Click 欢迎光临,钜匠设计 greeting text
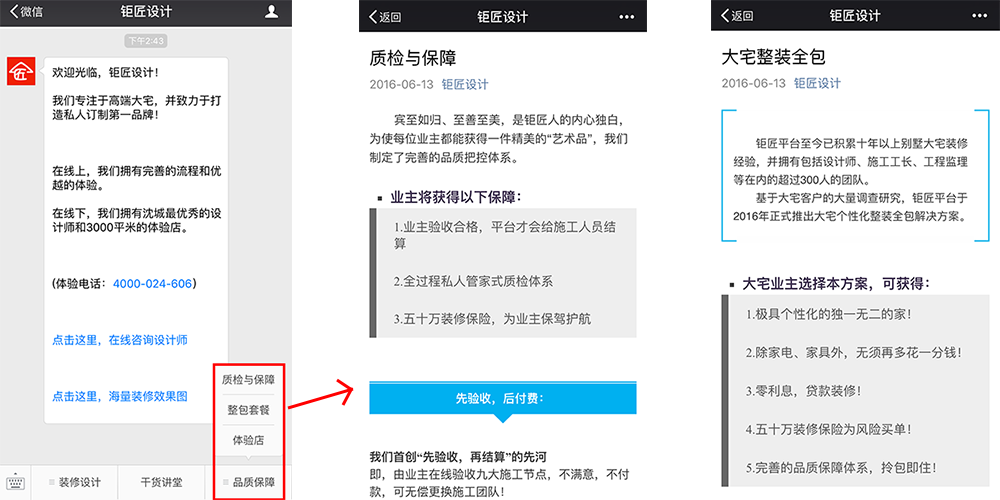 [x=105, y=73]
